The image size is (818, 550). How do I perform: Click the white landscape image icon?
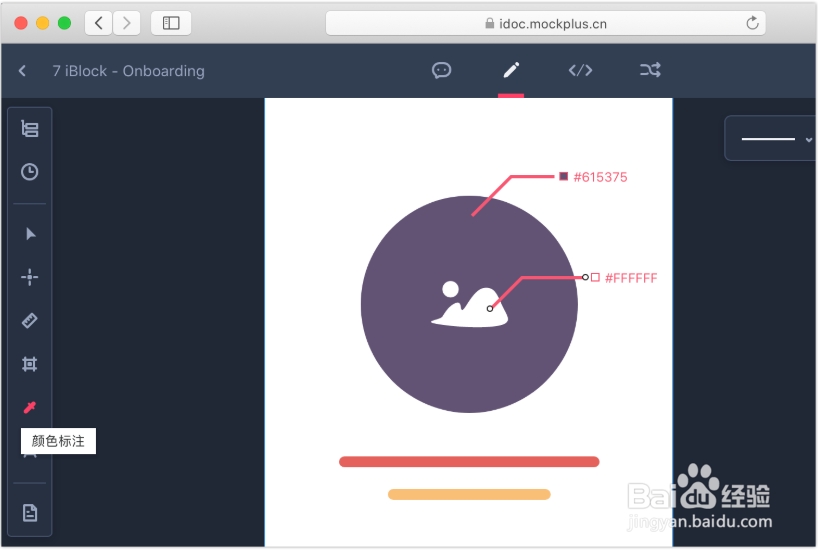point(469,304)
